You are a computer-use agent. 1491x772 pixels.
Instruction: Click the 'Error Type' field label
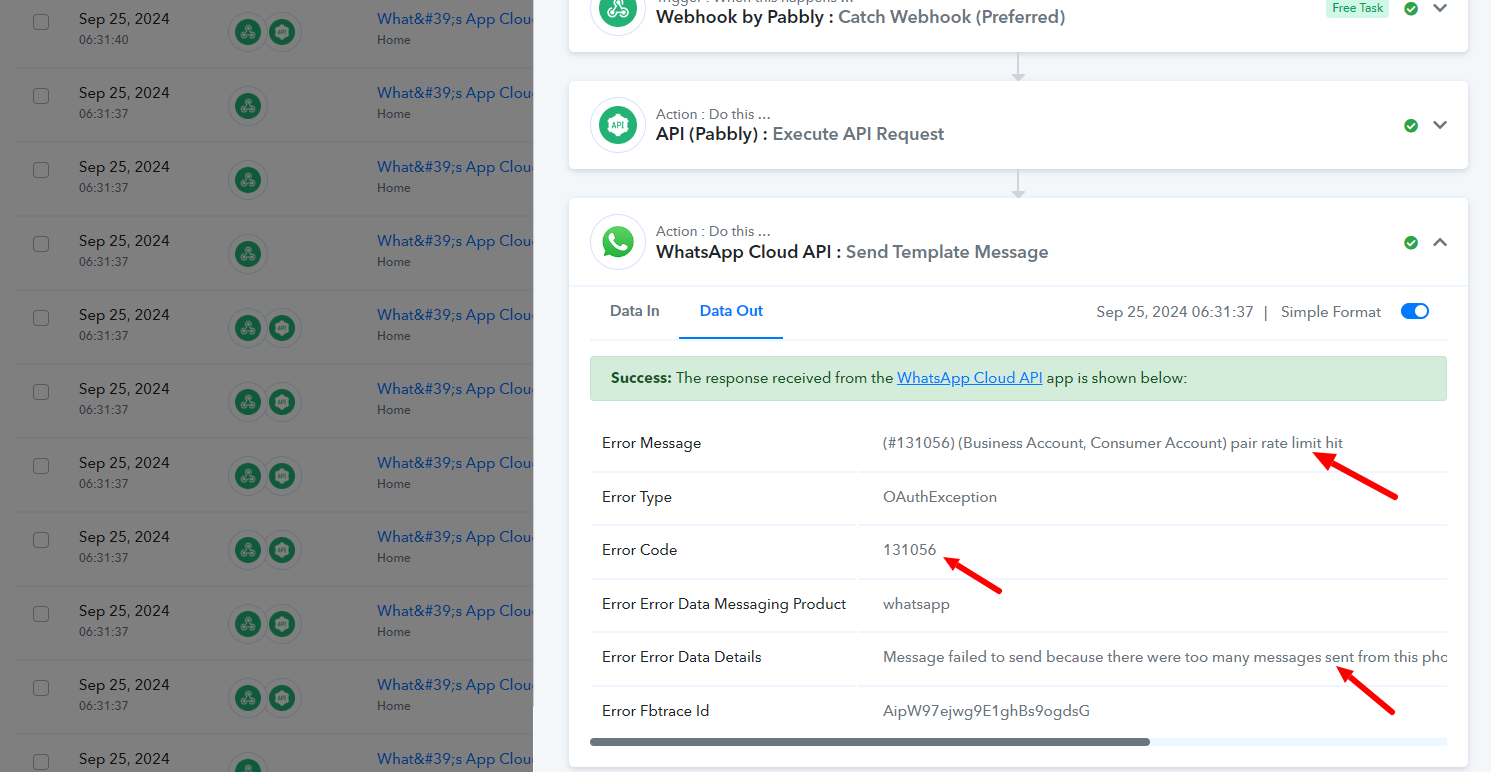(x=637, y=497)
